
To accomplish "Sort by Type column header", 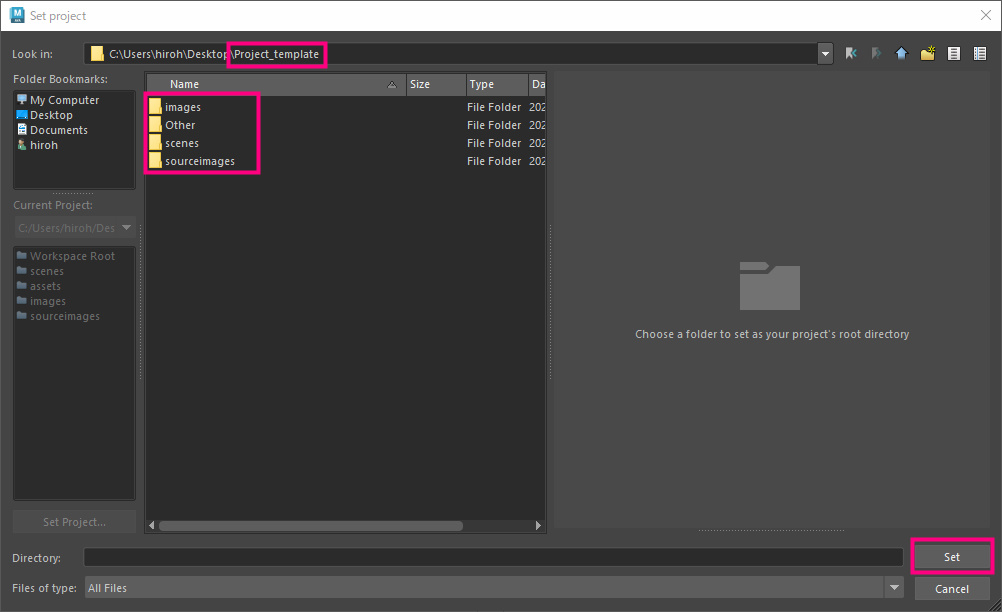I will [497, 84].
